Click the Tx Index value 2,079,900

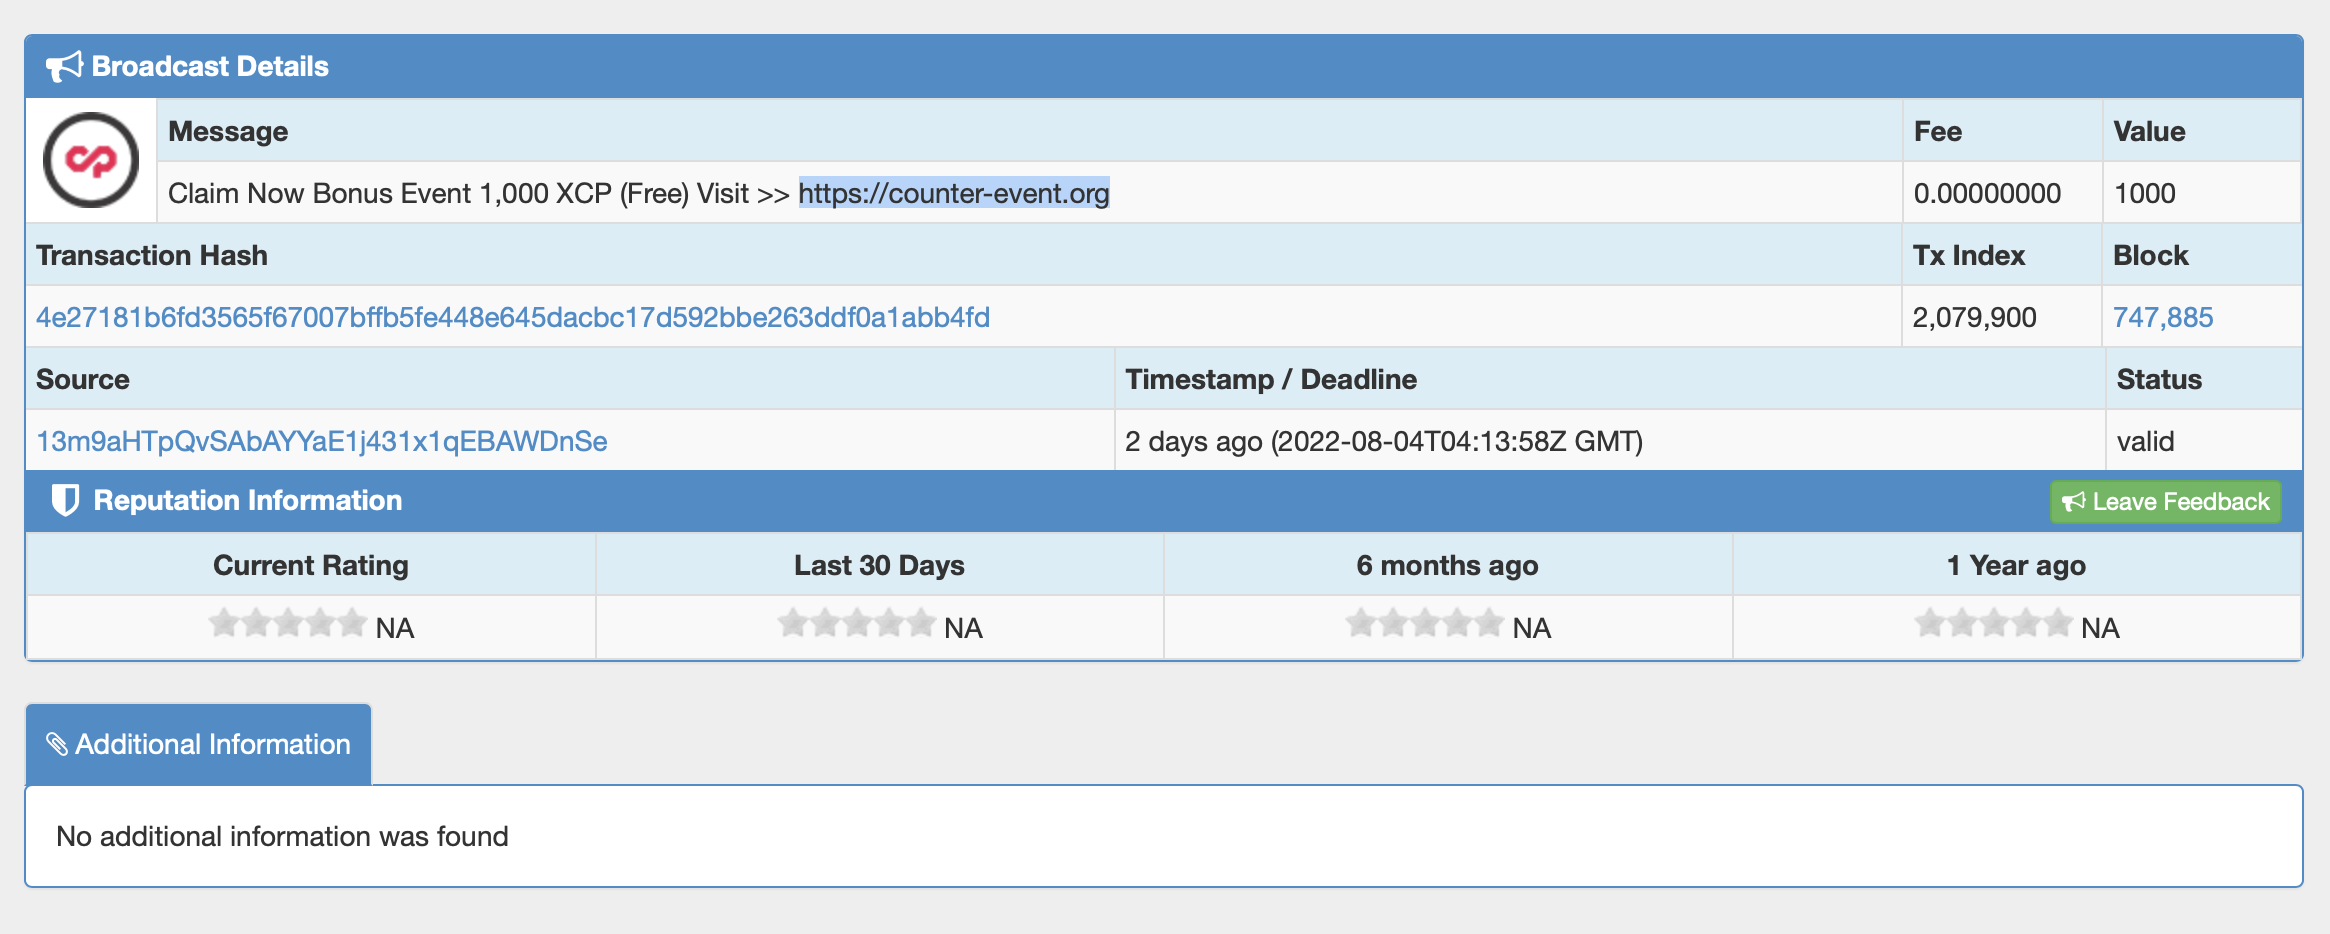[1974, 317]
